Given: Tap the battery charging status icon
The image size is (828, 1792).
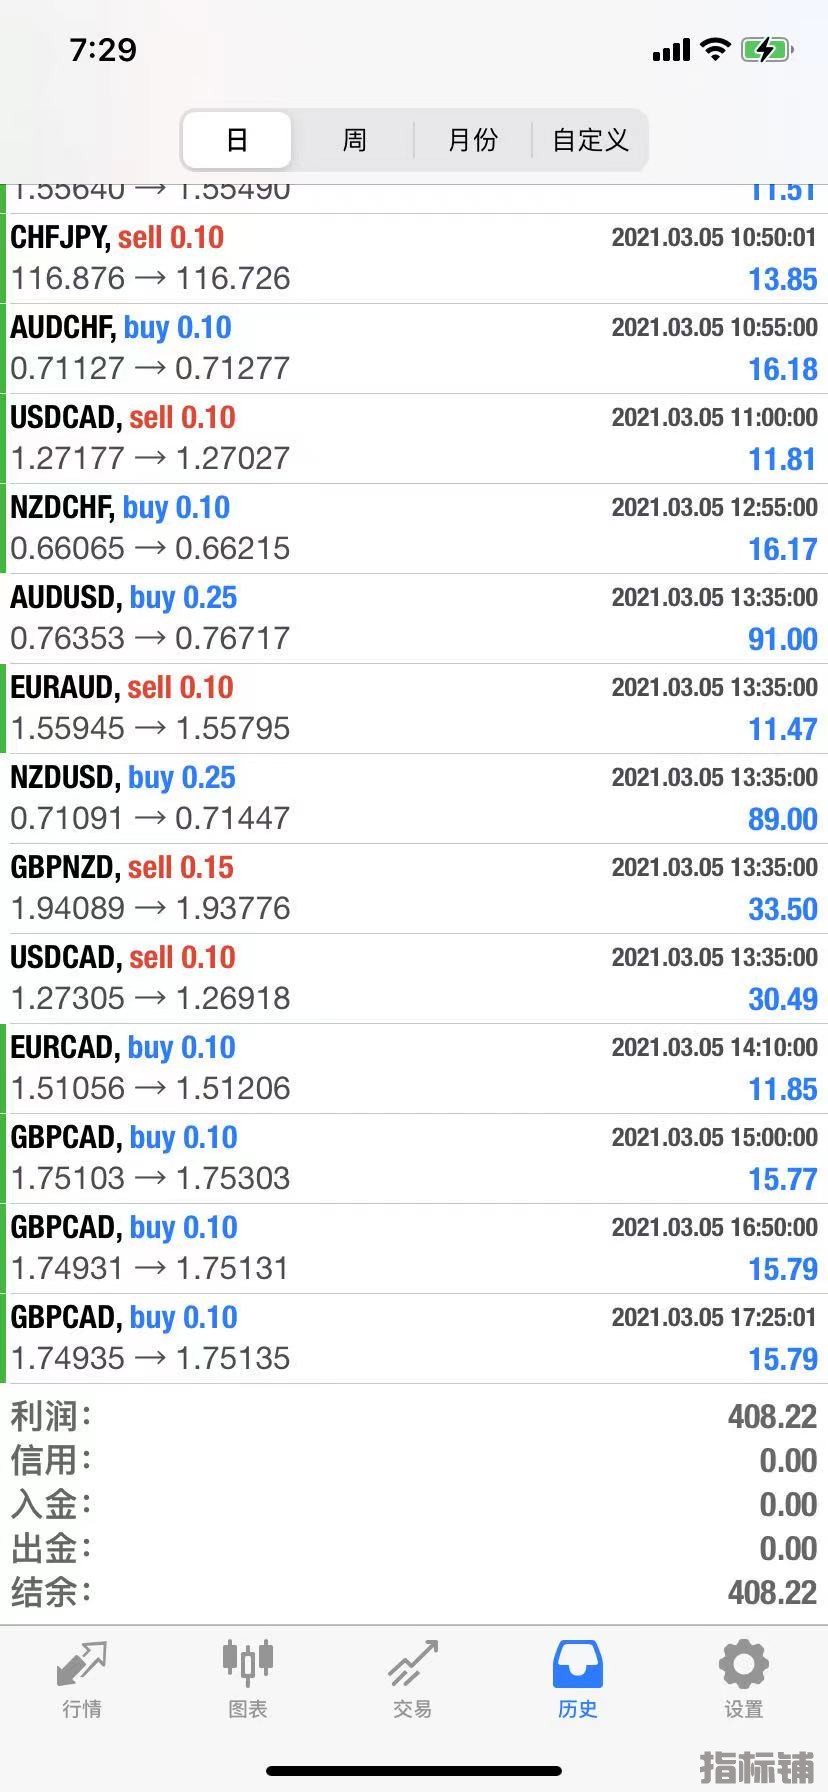Looking at the screenshot, I should pos(767,49).
